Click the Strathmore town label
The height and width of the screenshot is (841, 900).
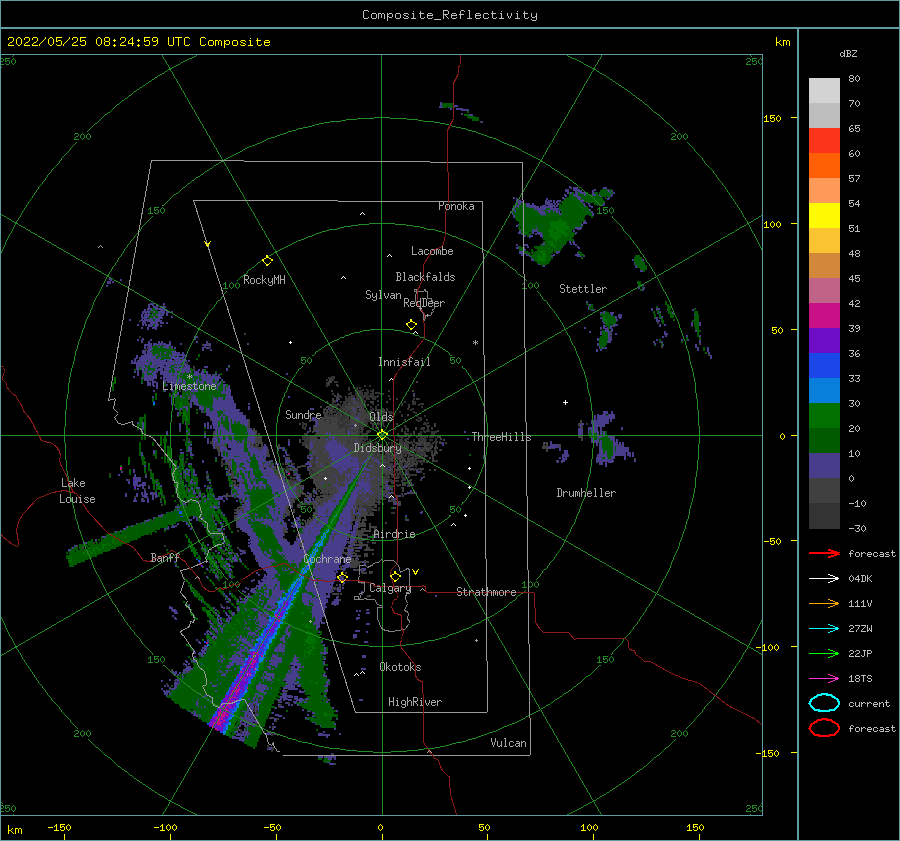pos(486,592)
